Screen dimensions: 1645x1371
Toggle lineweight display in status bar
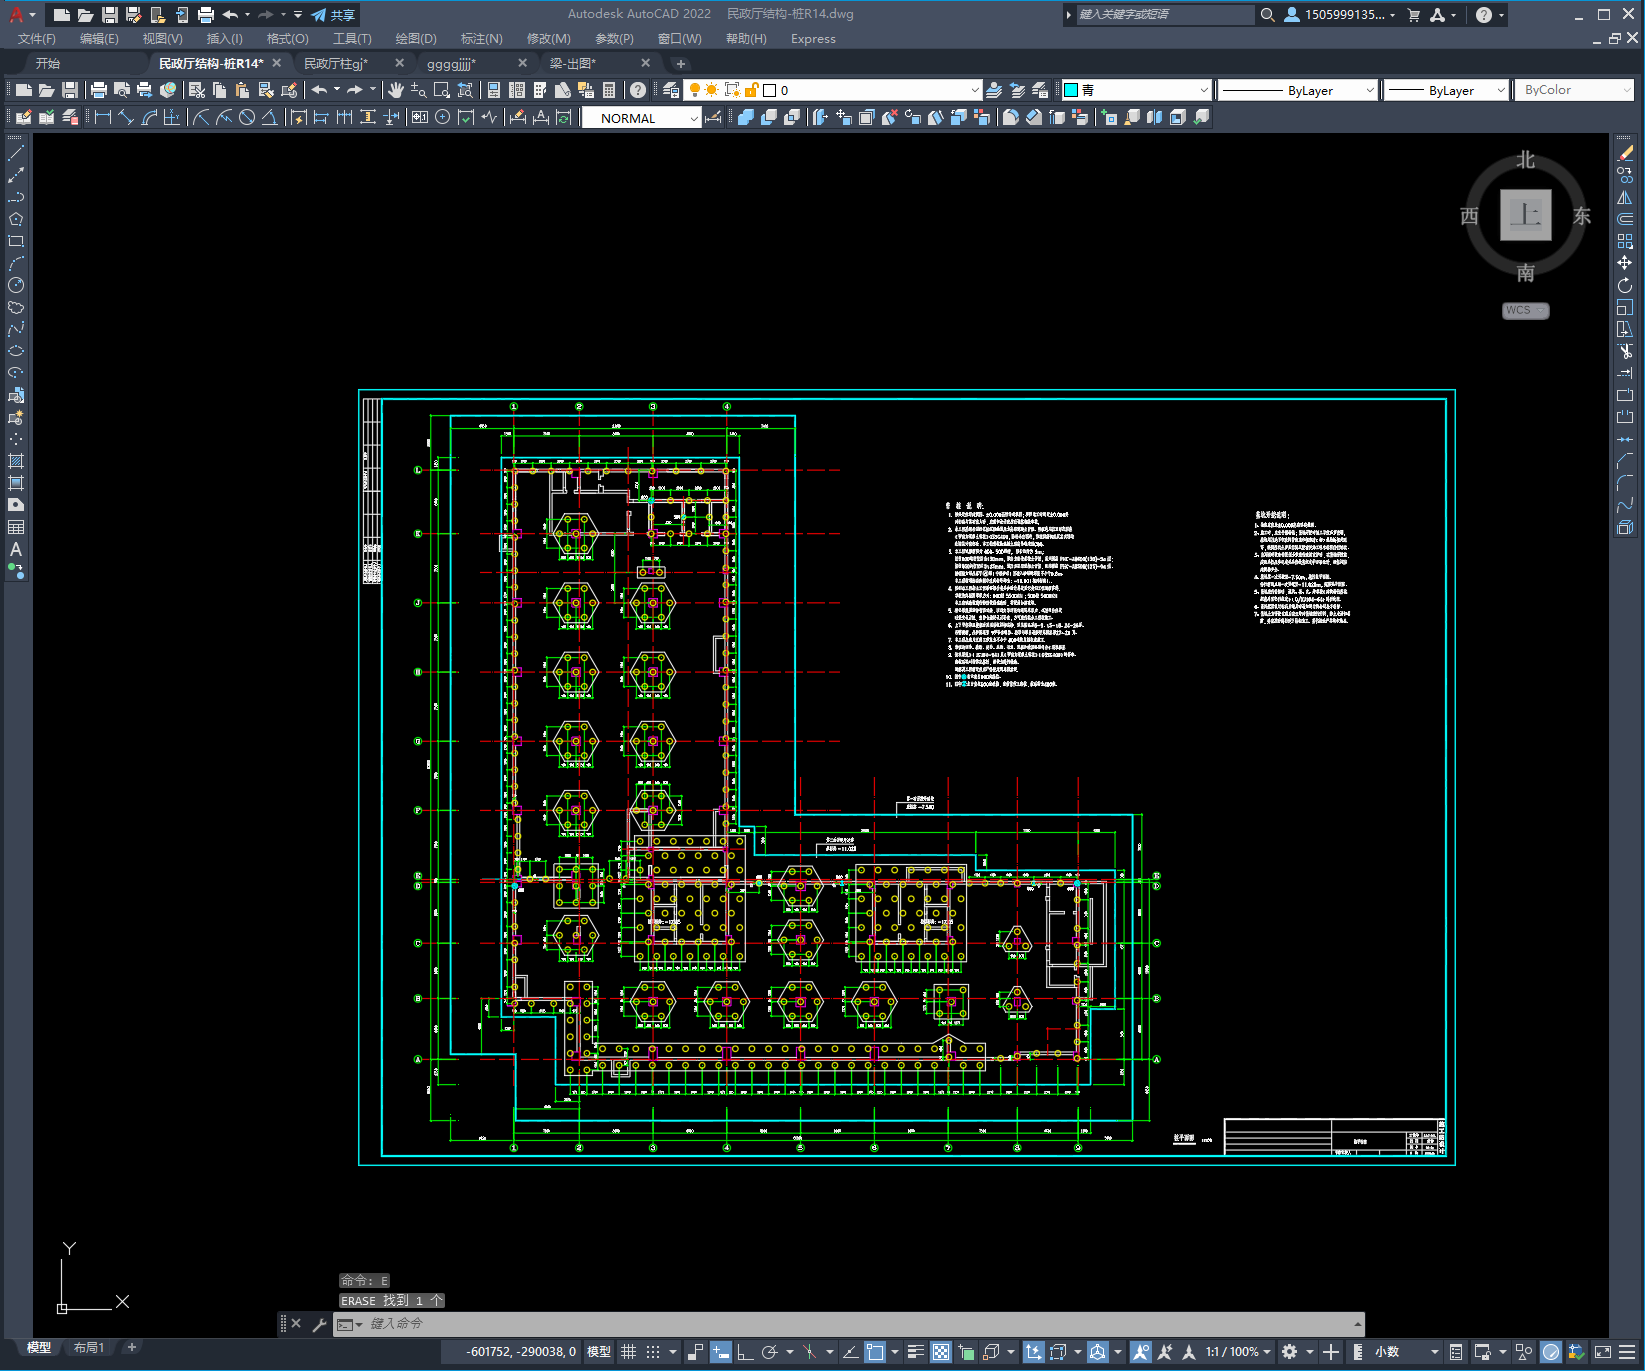[x=915, y=1352]
